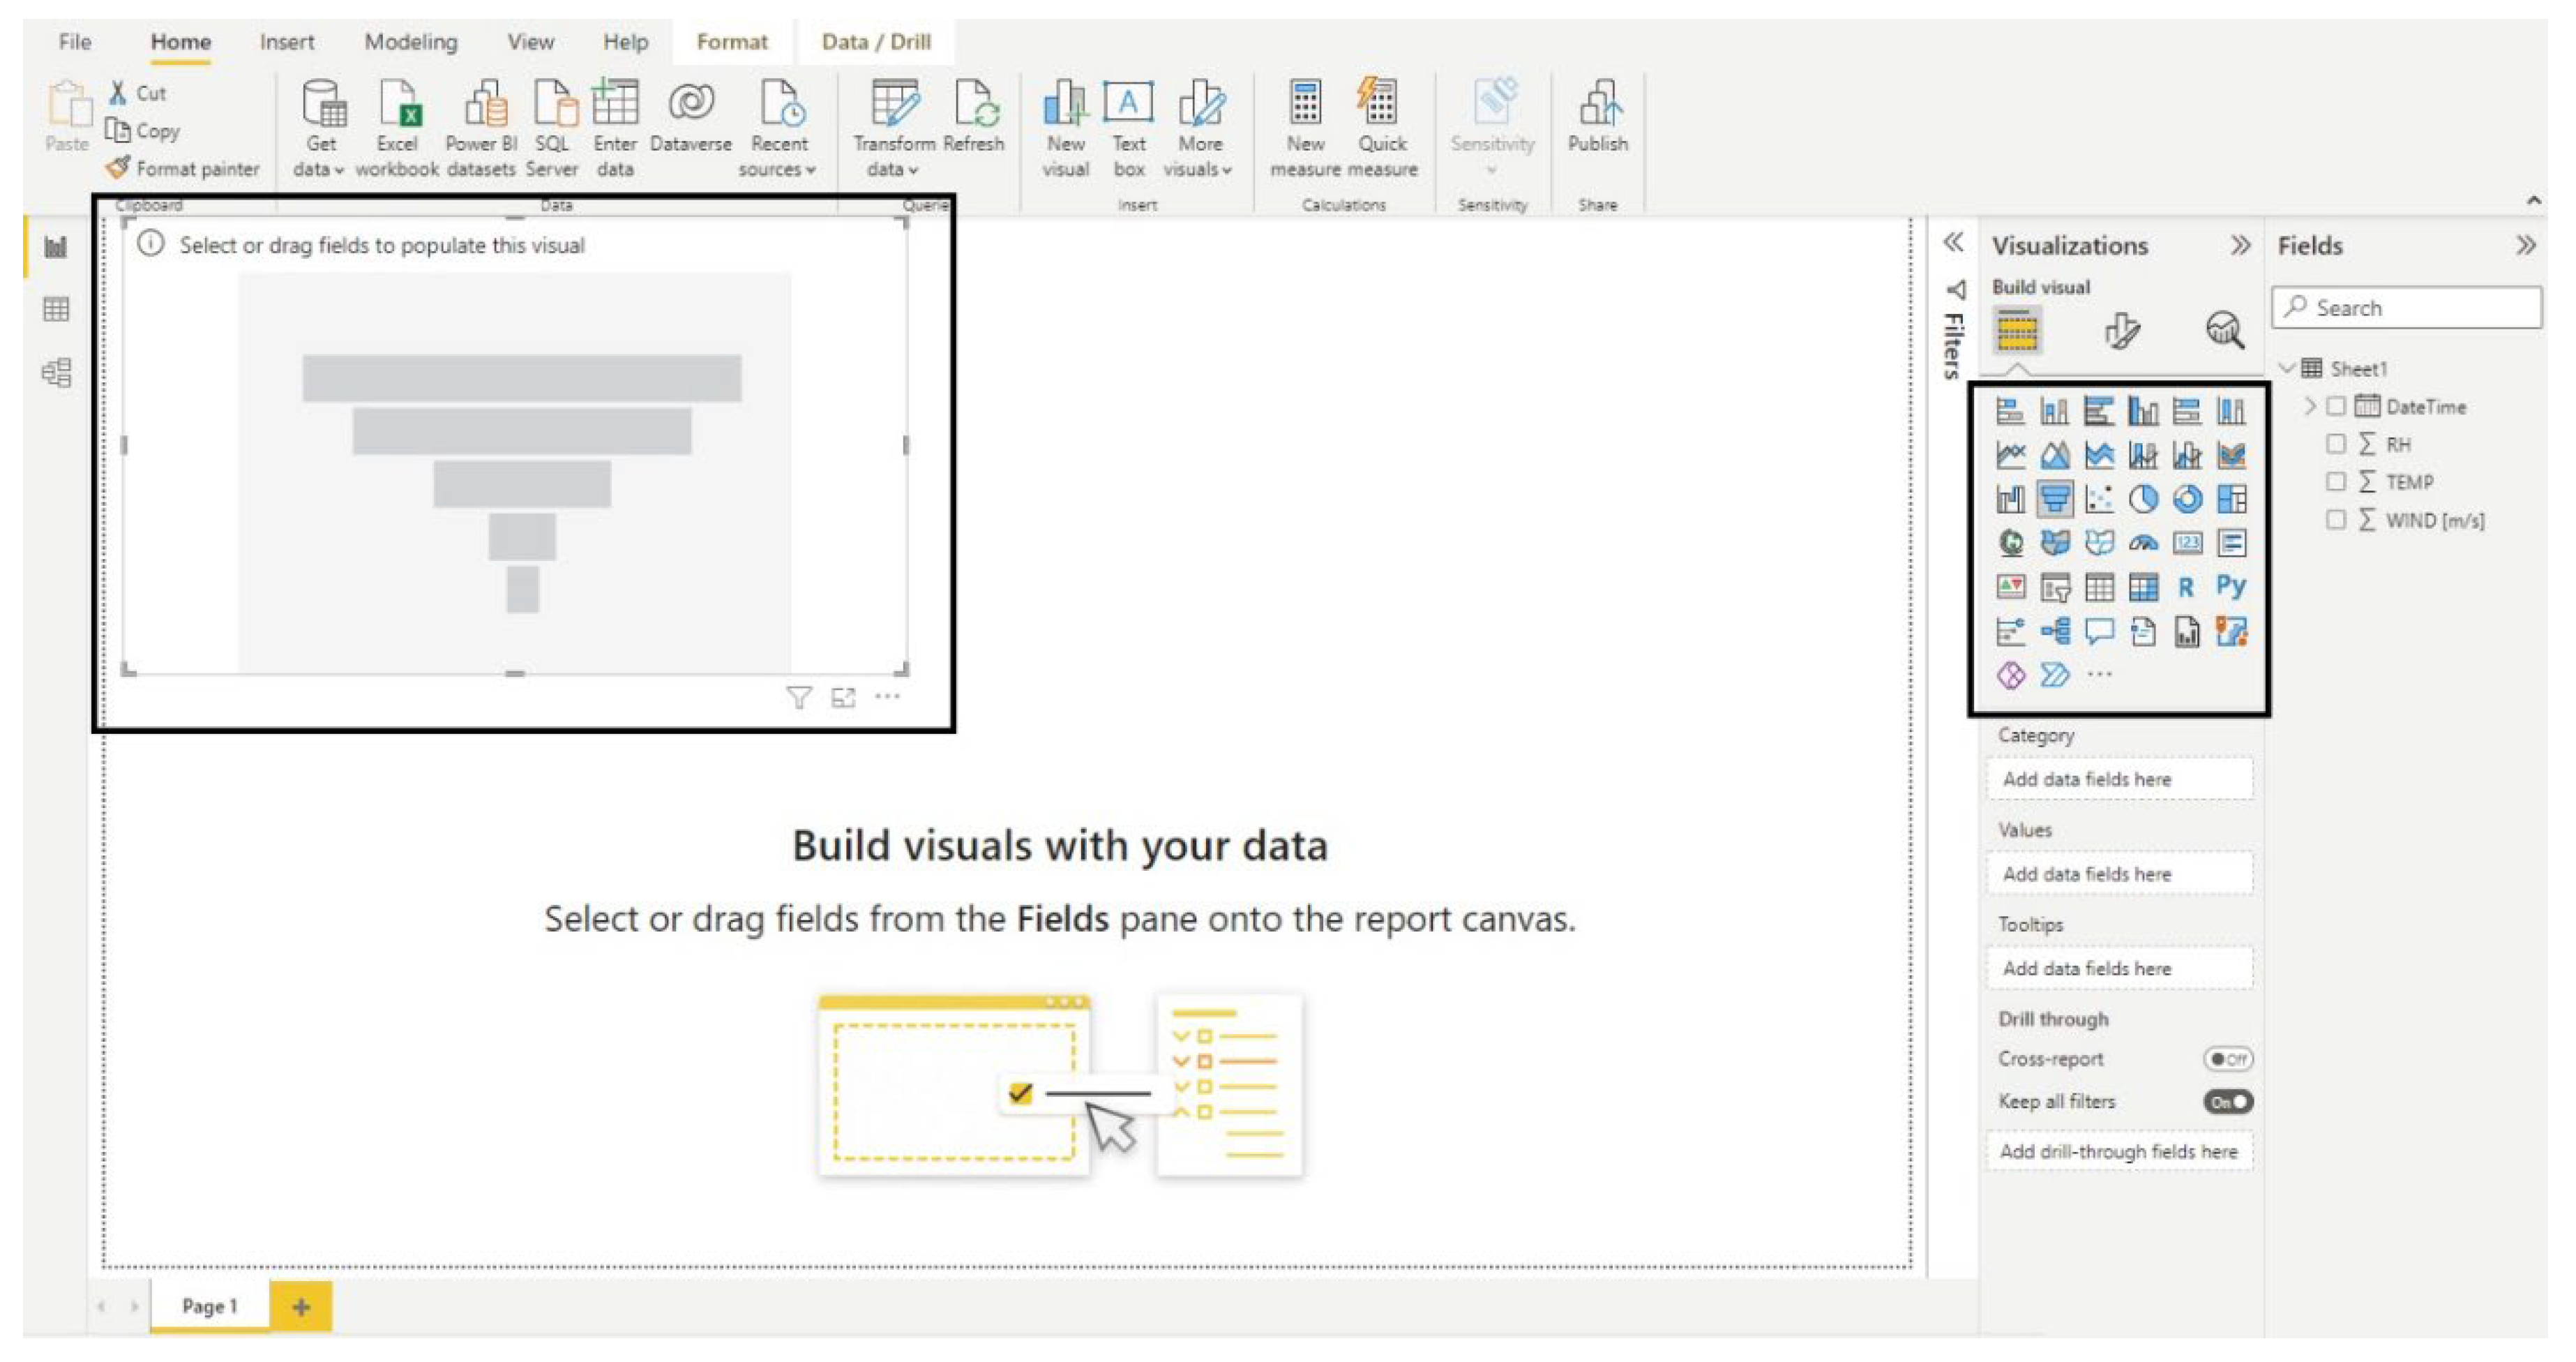Open the Data view in left sidebar
Image resolution: width=2576 pixels, height=1362 pixels.
pyautogui.click(x=56, y=310)
